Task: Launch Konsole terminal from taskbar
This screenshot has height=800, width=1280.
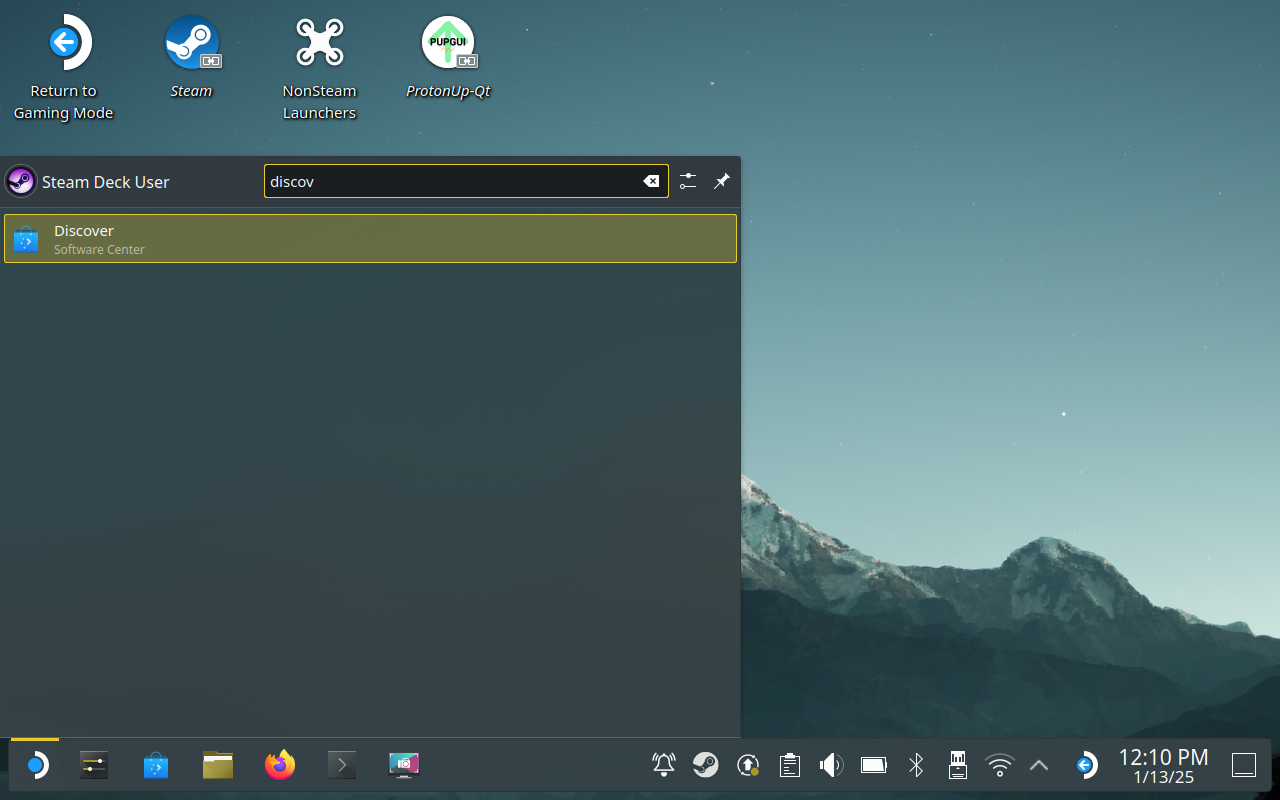Action: (x=342, y=766)
